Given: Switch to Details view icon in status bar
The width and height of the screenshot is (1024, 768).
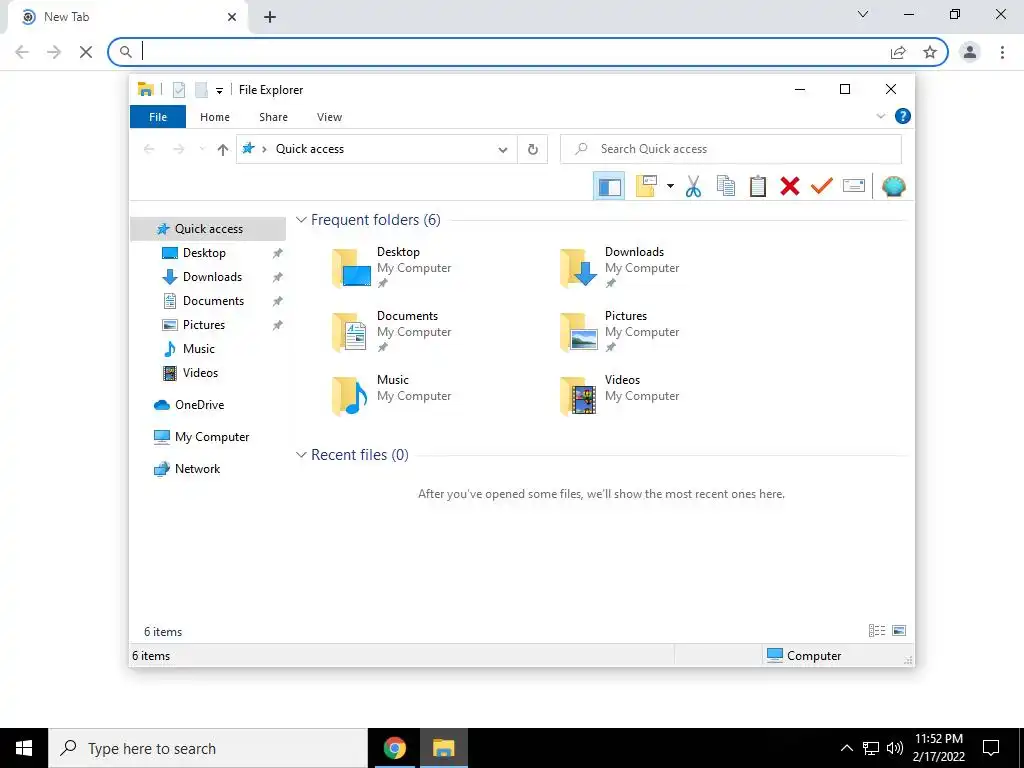Looking at the screenshot, I should click(x=876, y=630).
